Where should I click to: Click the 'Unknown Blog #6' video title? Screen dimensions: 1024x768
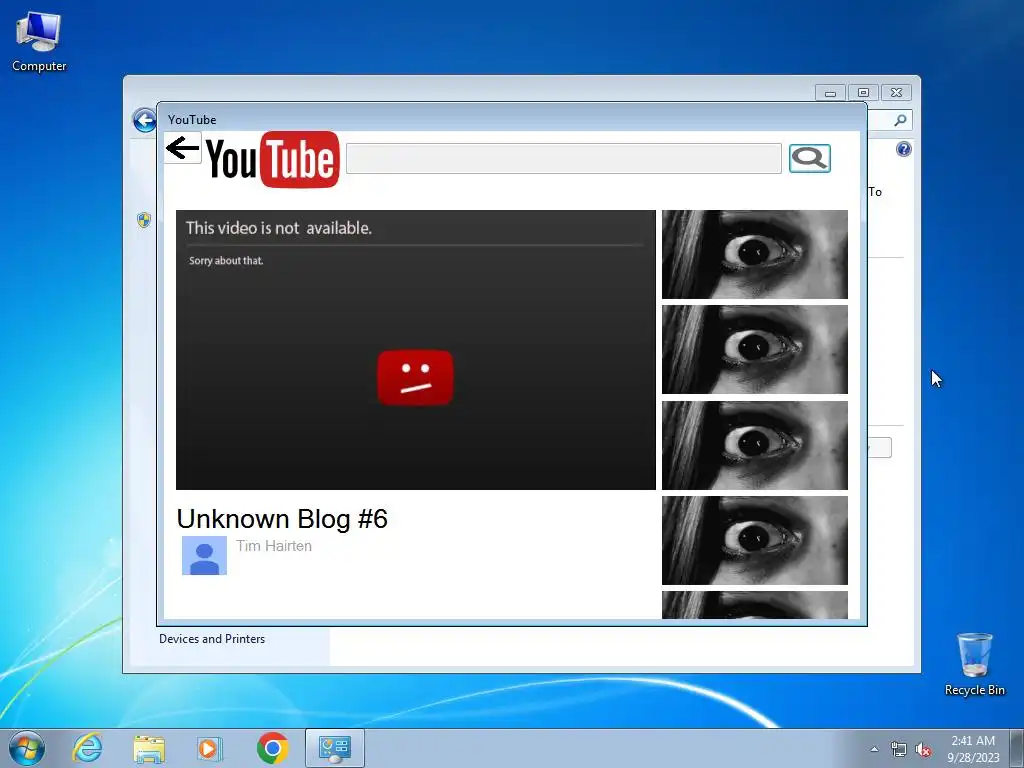click(282, 519)
